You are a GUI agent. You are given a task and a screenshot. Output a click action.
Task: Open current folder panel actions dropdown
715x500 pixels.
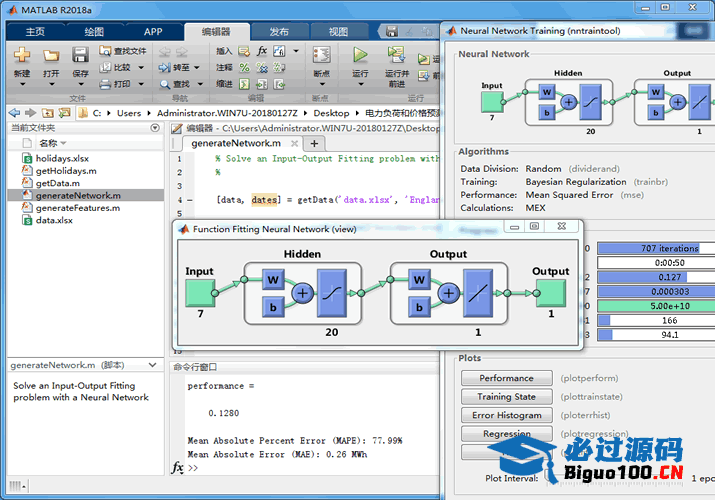pyautogui.click(x=155, y=128)
